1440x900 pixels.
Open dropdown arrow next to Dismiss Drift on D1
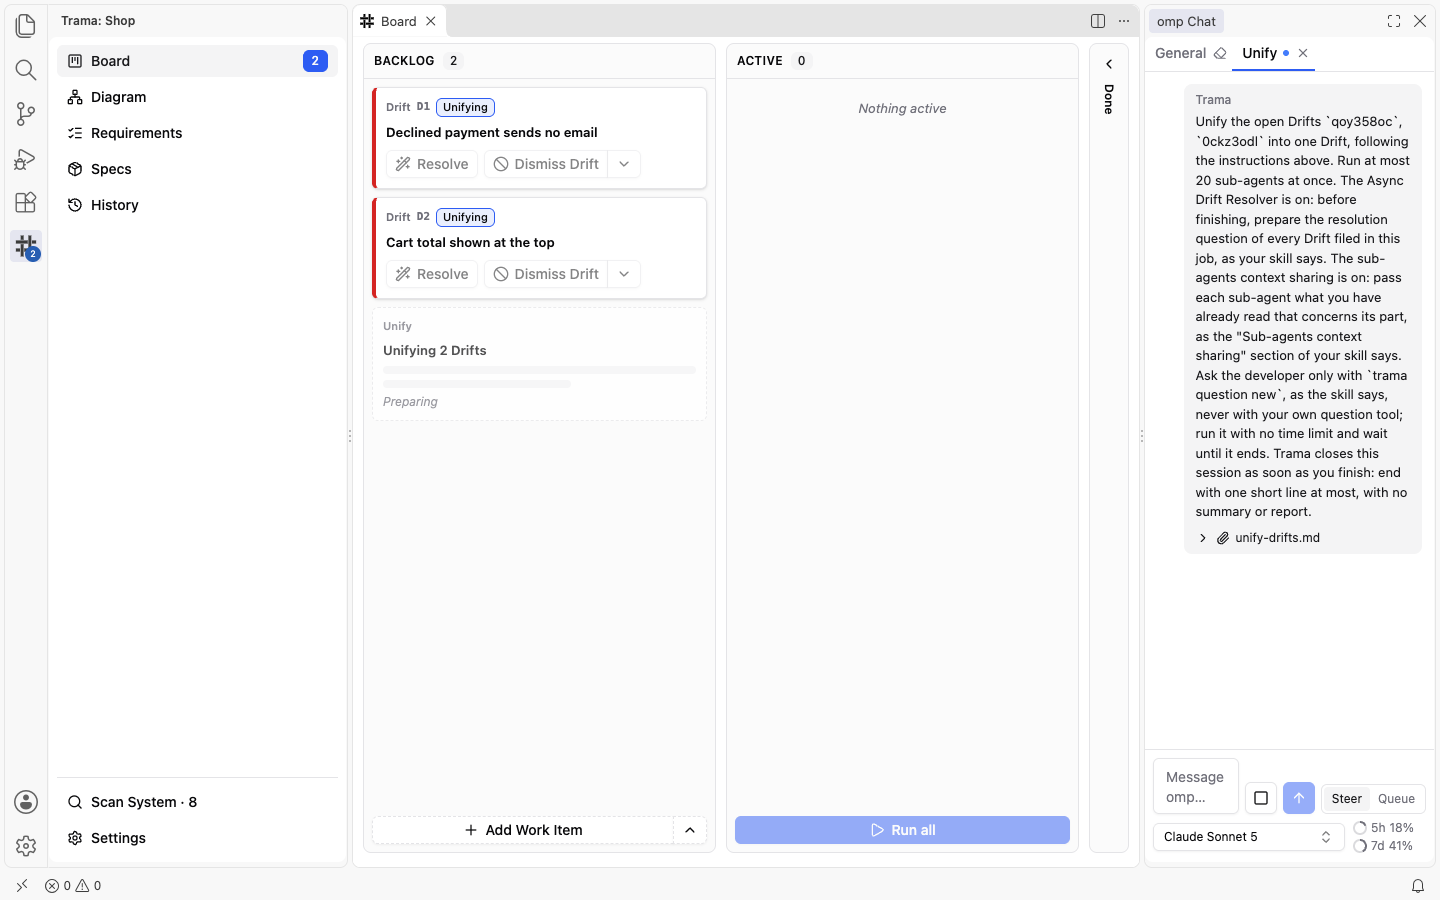point(624,164)
